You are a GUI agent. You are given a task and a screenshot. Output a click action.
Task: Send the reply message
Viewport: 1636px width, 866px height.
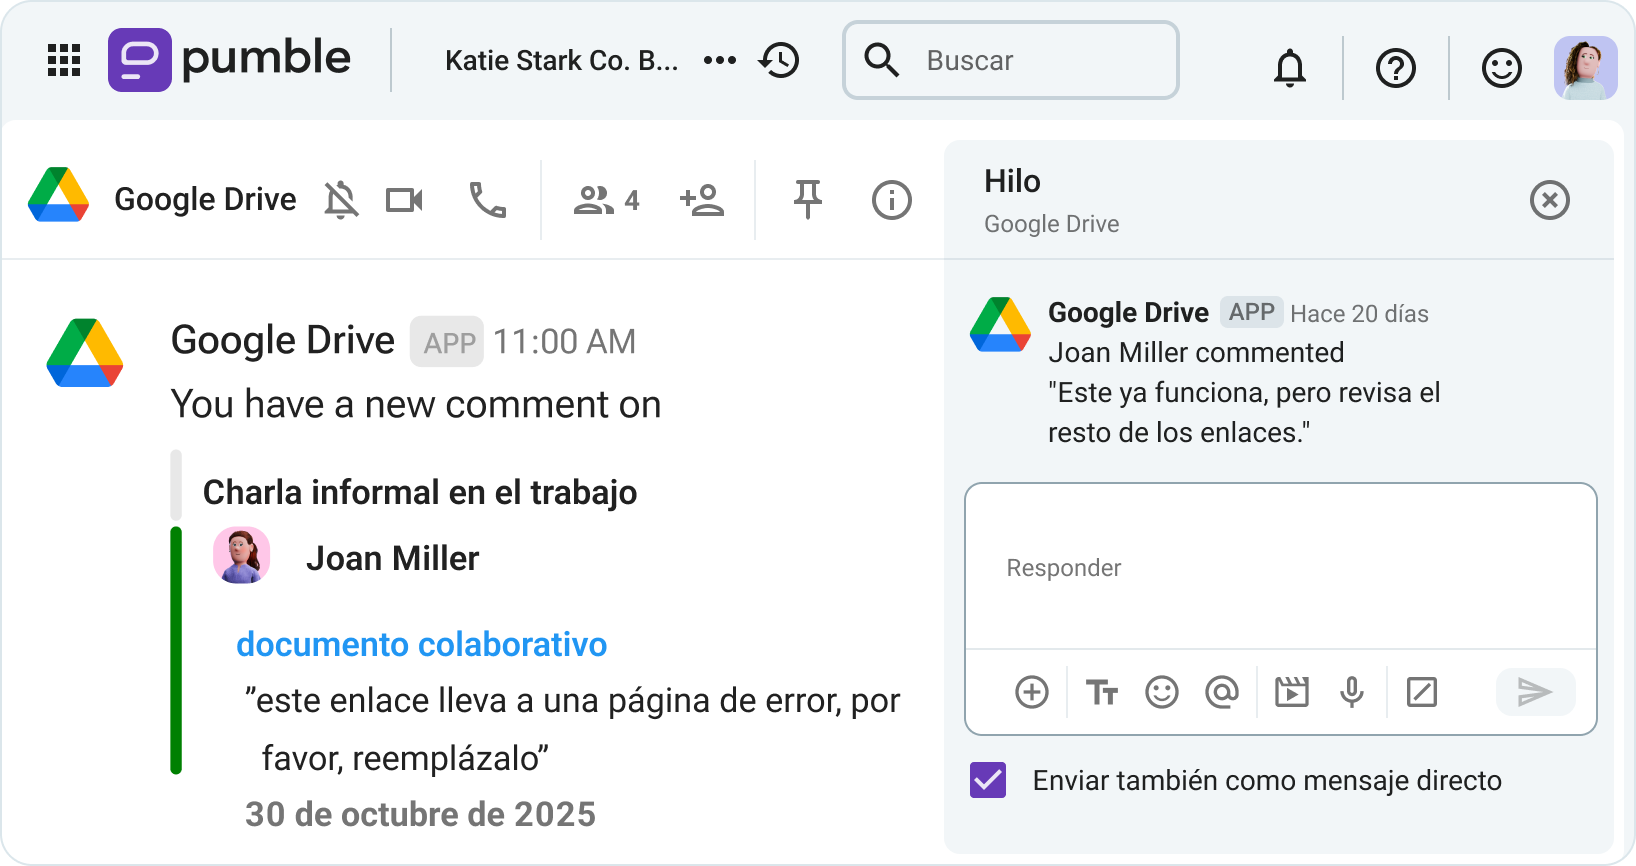(1535, 692)
